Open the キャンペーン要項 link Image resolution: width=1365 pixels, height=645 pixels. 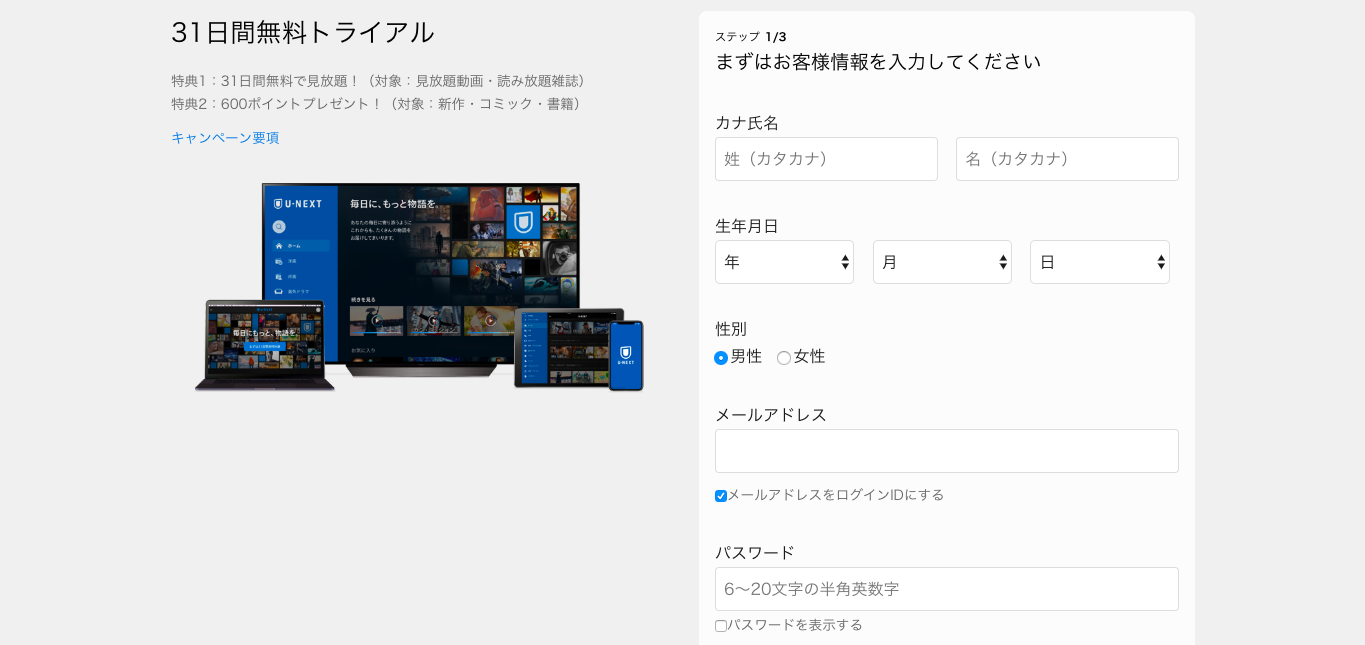[225, 138]
